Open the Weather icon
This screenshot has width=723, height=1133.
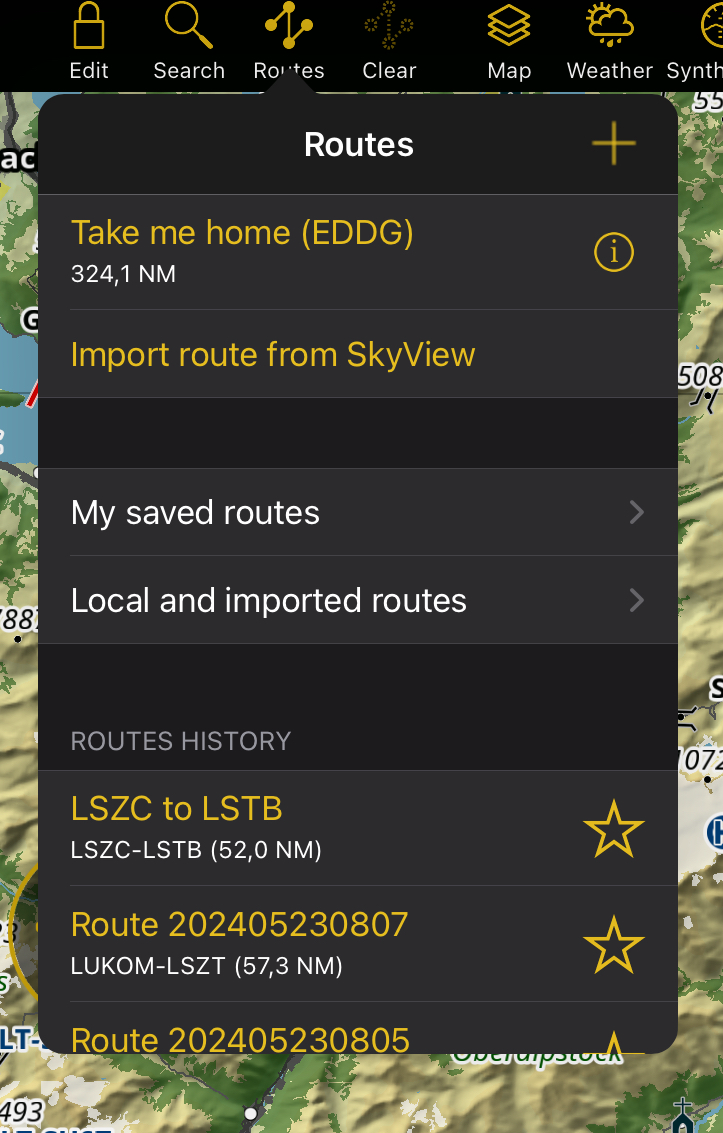click(610, 25)
